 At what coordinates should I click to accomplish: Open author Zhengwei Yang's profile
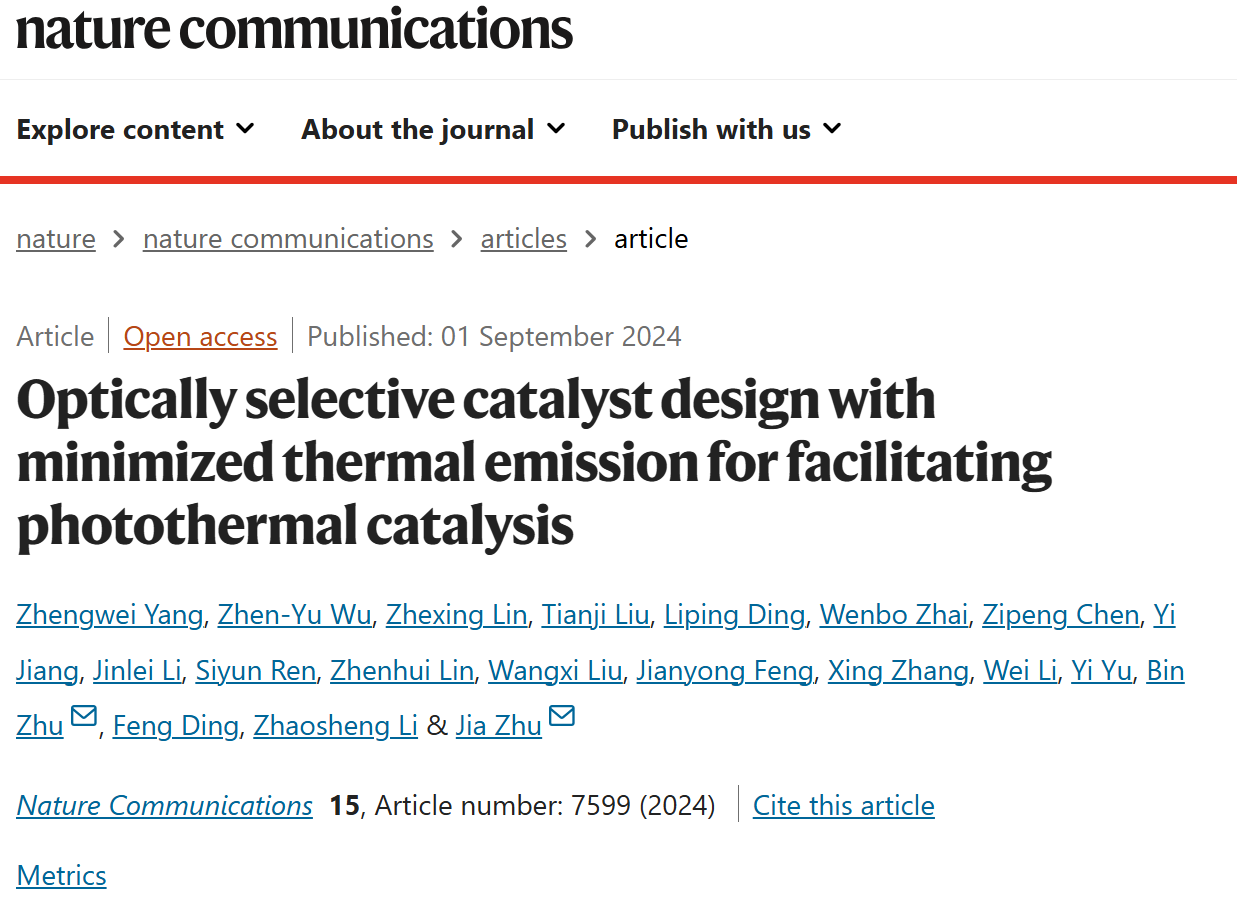click(x=110, y=615)
